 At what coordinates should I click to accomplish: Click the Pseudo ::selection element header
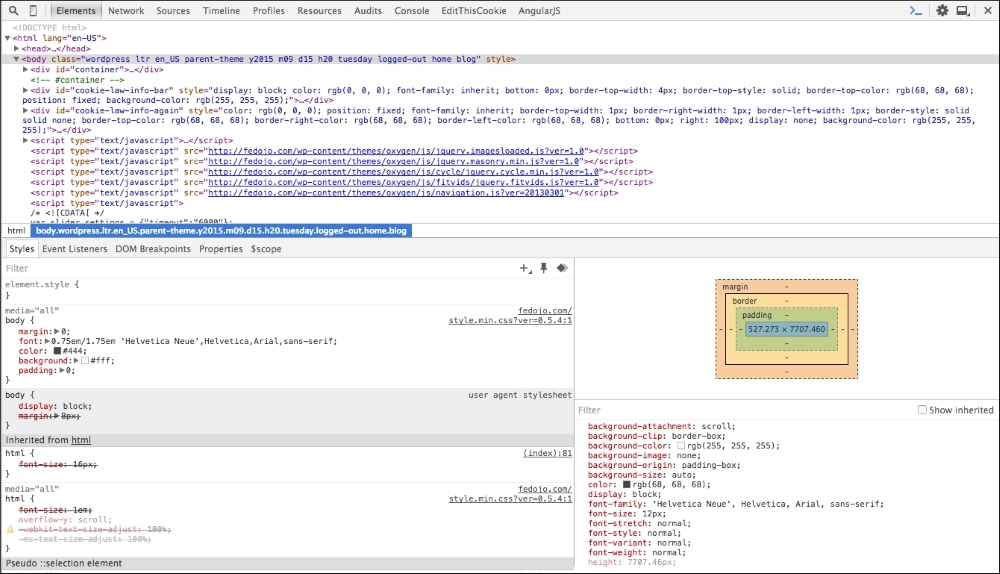[x=287, y=563]
